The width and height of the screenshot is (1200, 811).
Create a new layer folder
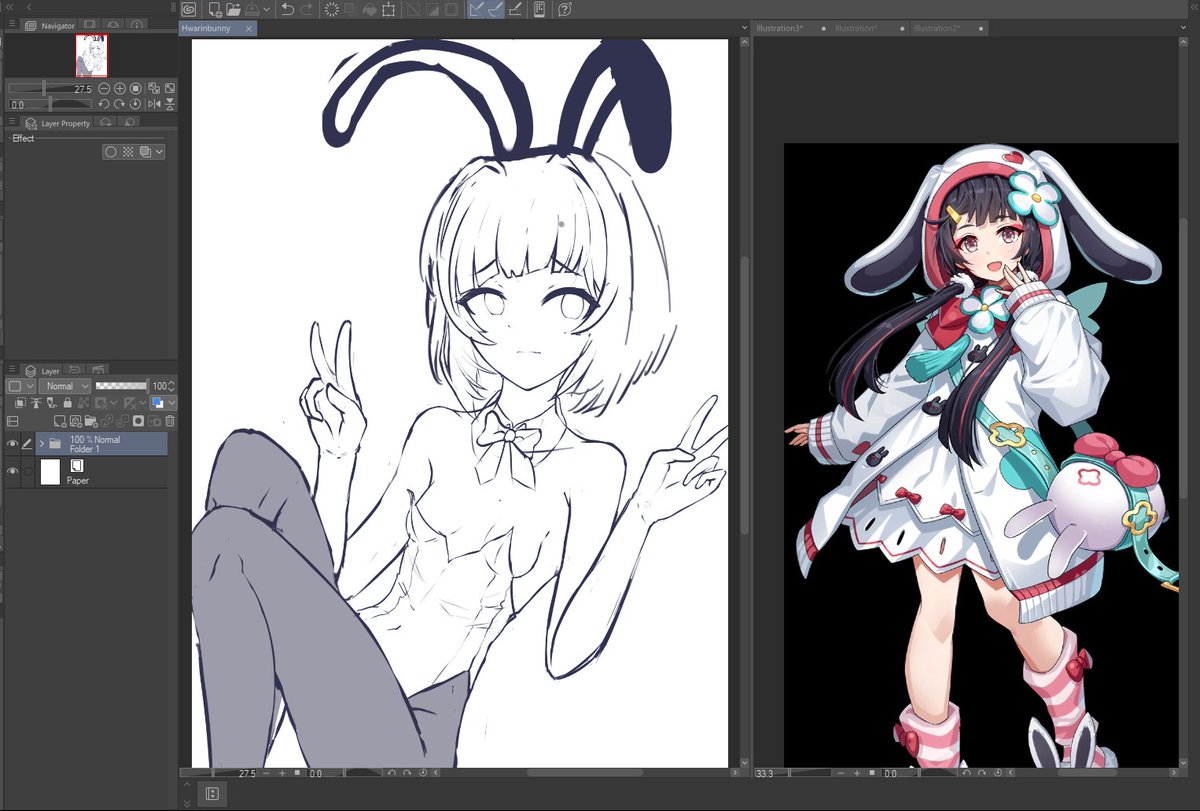click(91, 422)
